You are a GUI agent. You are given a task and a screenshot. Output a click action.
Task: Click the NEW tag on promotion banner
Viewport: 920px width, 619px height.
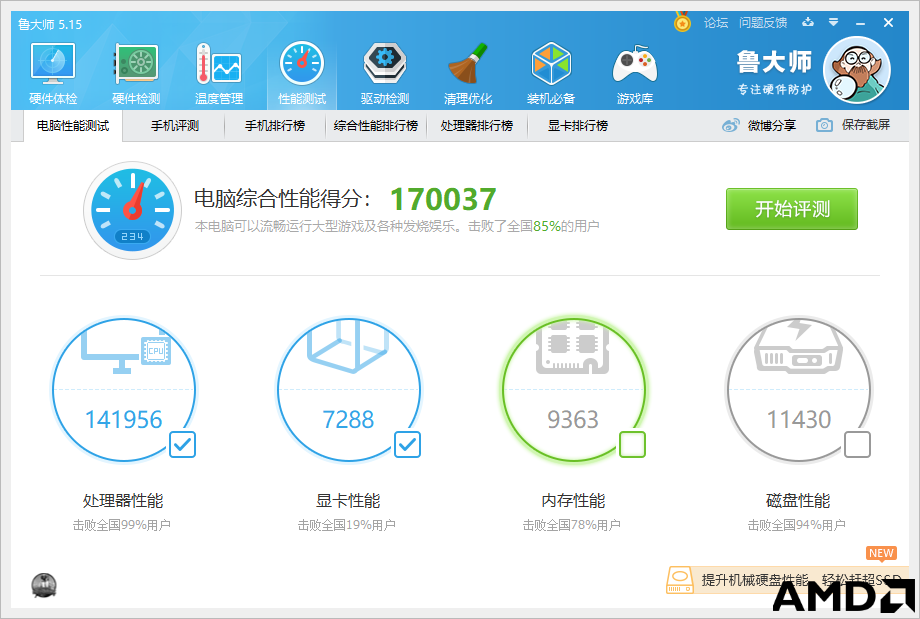click(881, 553)
